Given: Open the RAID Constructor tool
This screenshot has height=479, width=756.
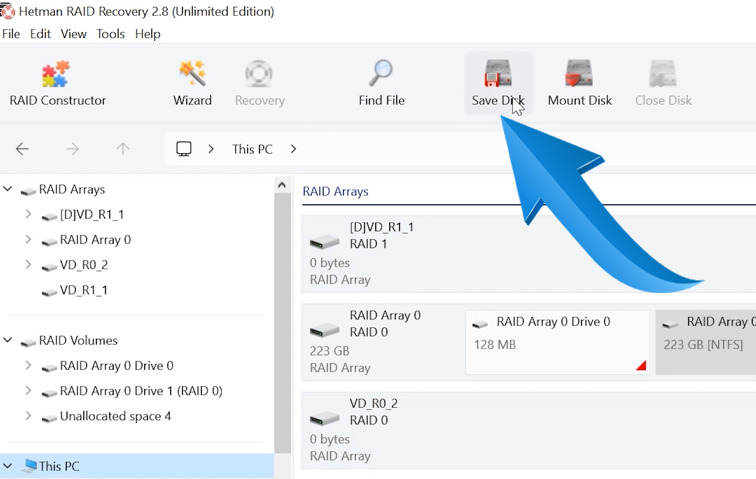Looking at the screenshot, I should (57, 83).
